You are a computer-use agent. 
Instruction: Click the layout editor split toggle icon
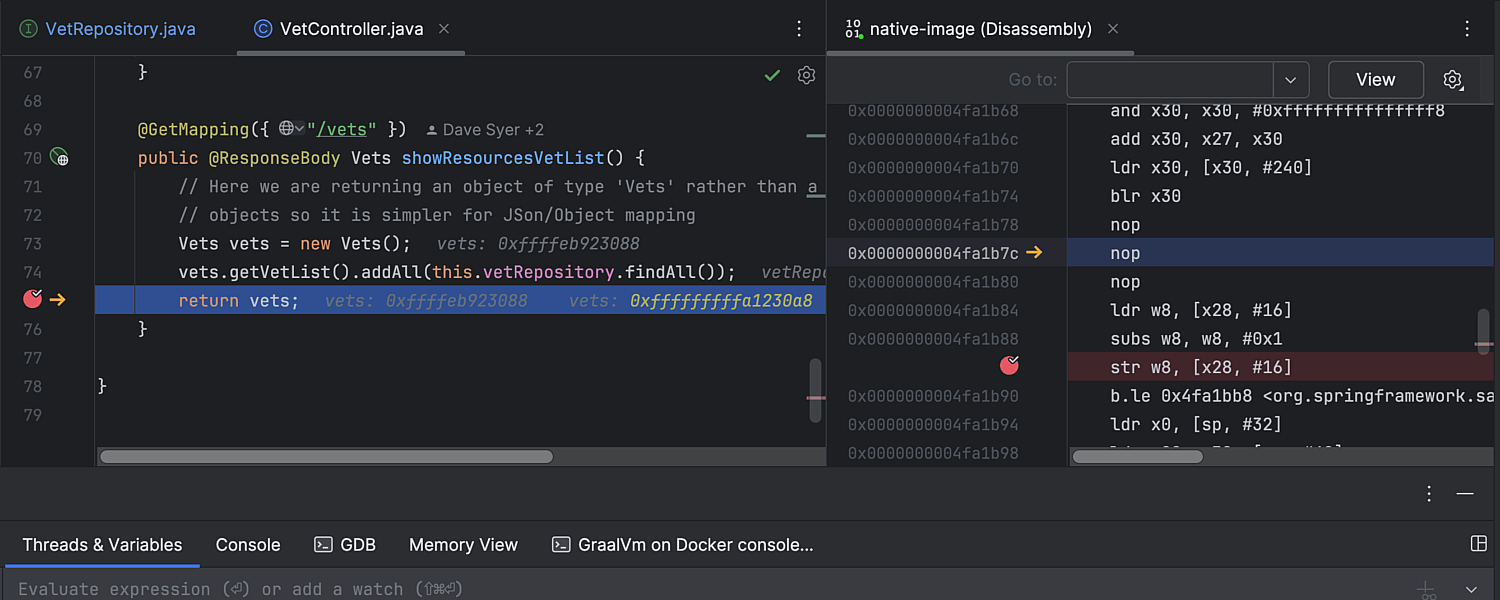coord(1479,543)
